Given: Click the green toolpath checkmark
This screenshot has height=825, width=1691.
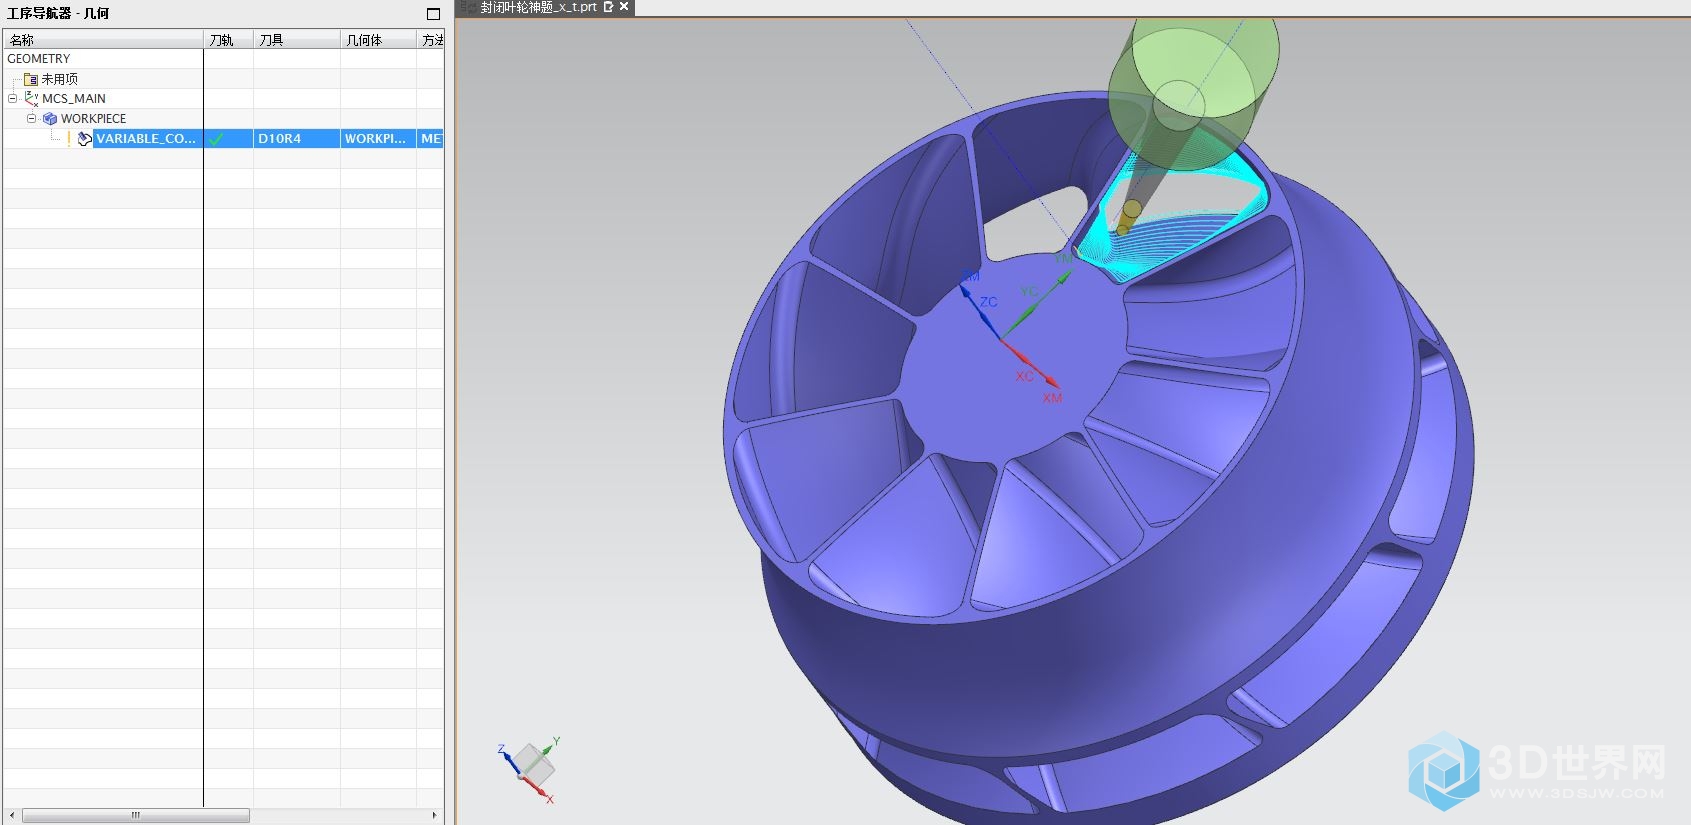Looking at the screenshot, I should 216,139.
